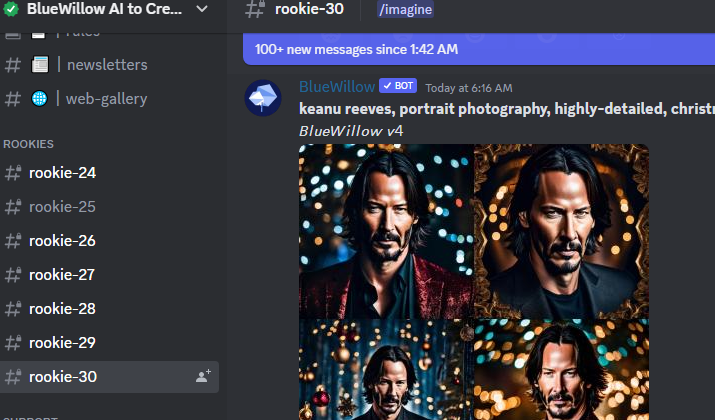715x420 pixels.
Task: Open the newsletters channel
Action: [109, 65]
